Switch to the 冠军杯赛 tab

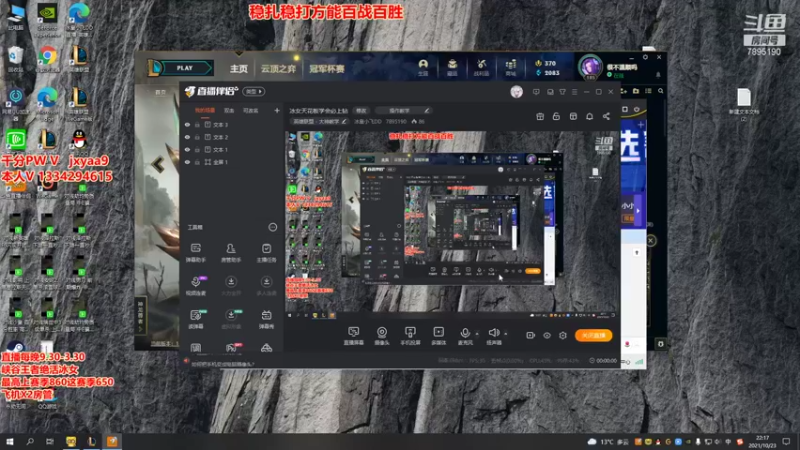[327, 68]
